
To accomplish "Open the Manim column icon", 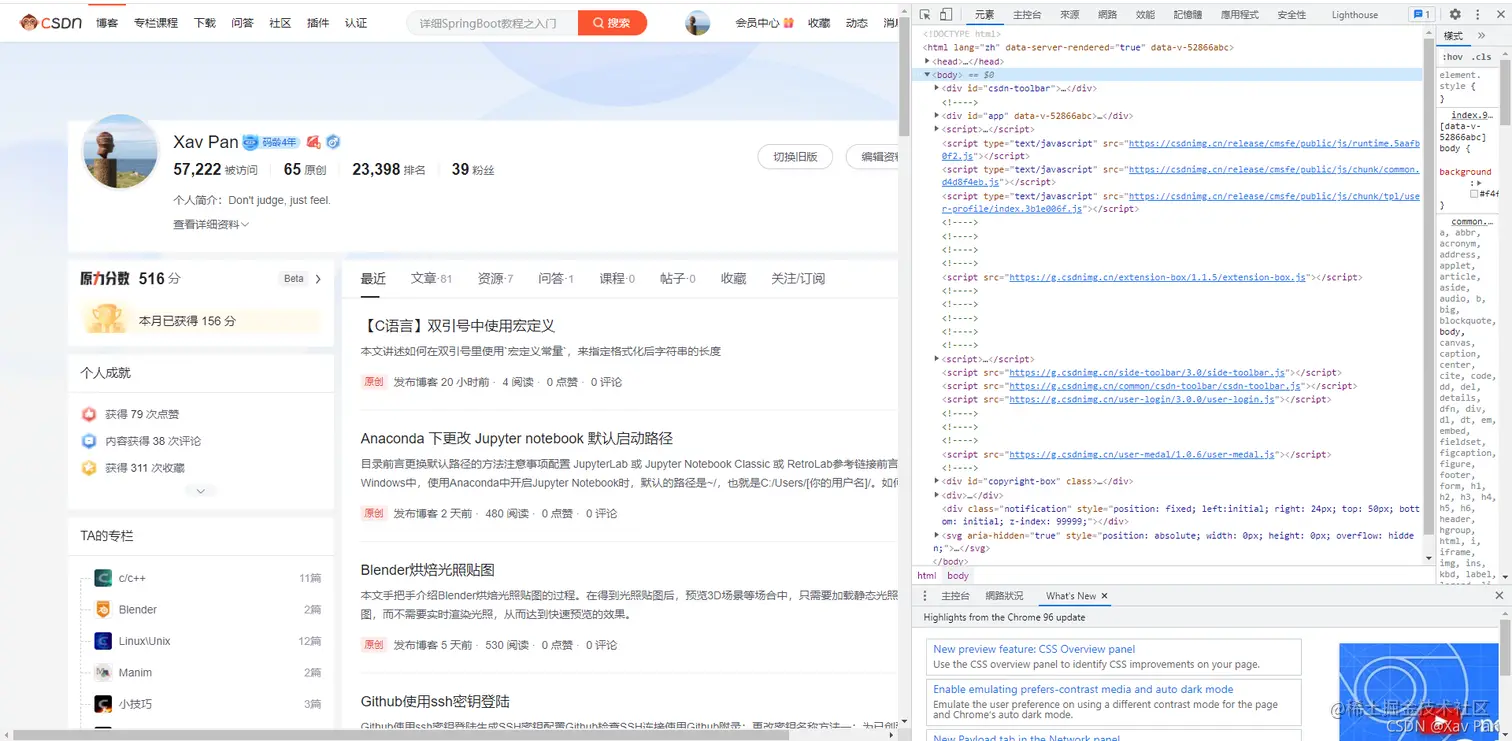I will click(102, 673).
